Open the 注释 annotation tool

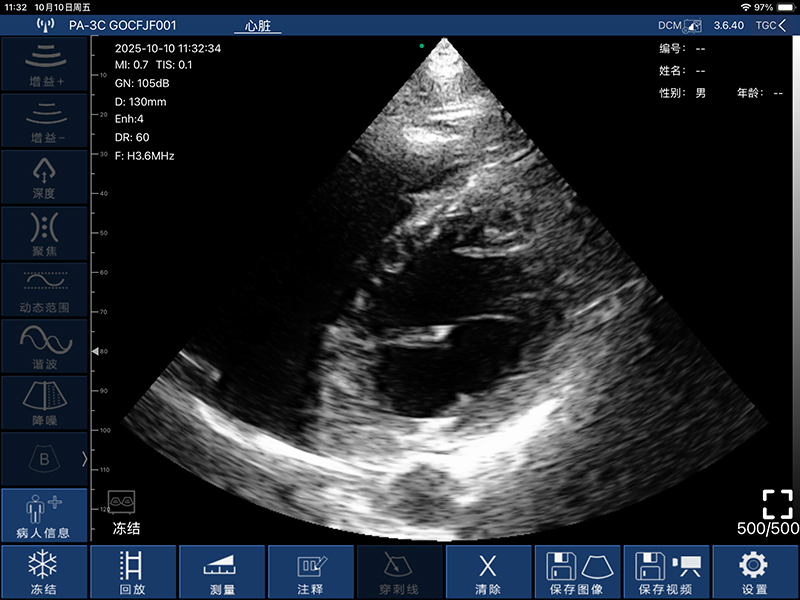pos(311,572)
